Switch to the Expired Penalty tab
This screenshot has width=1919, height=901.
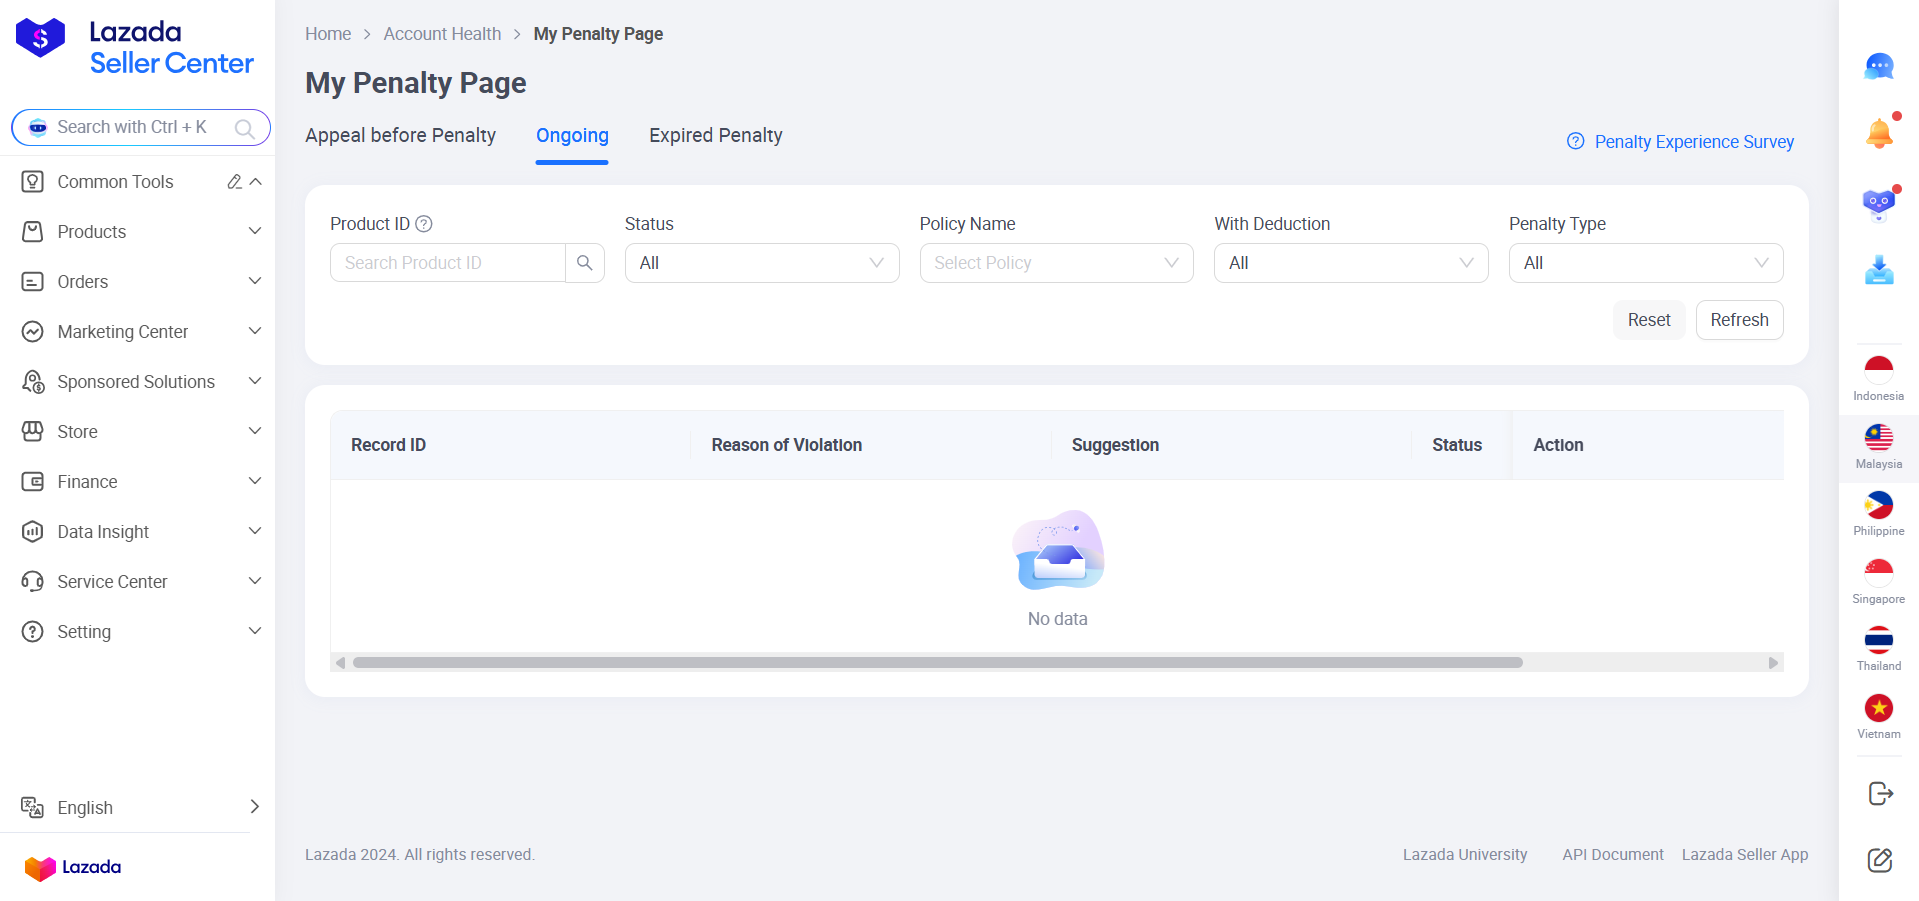(x=715, y=135)
